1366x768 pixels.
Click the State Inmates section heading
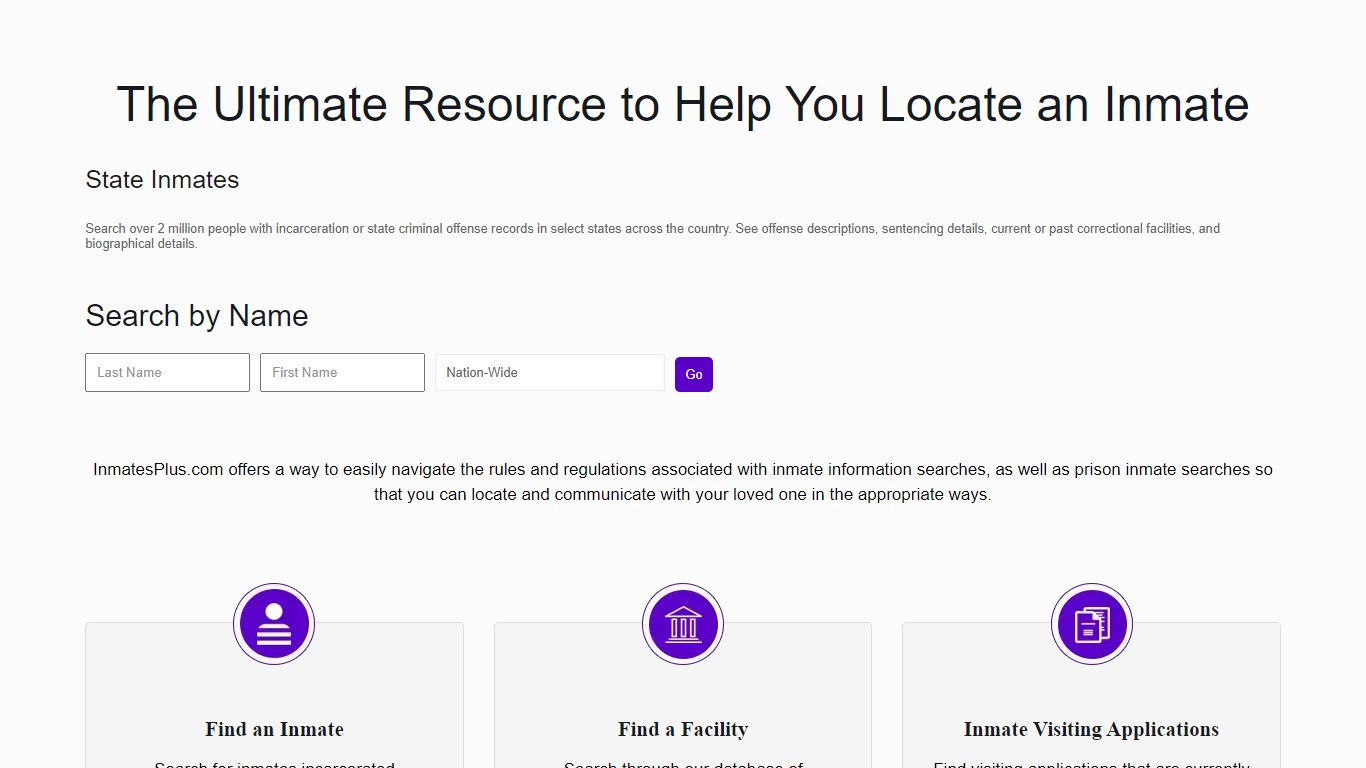point(162,180)
